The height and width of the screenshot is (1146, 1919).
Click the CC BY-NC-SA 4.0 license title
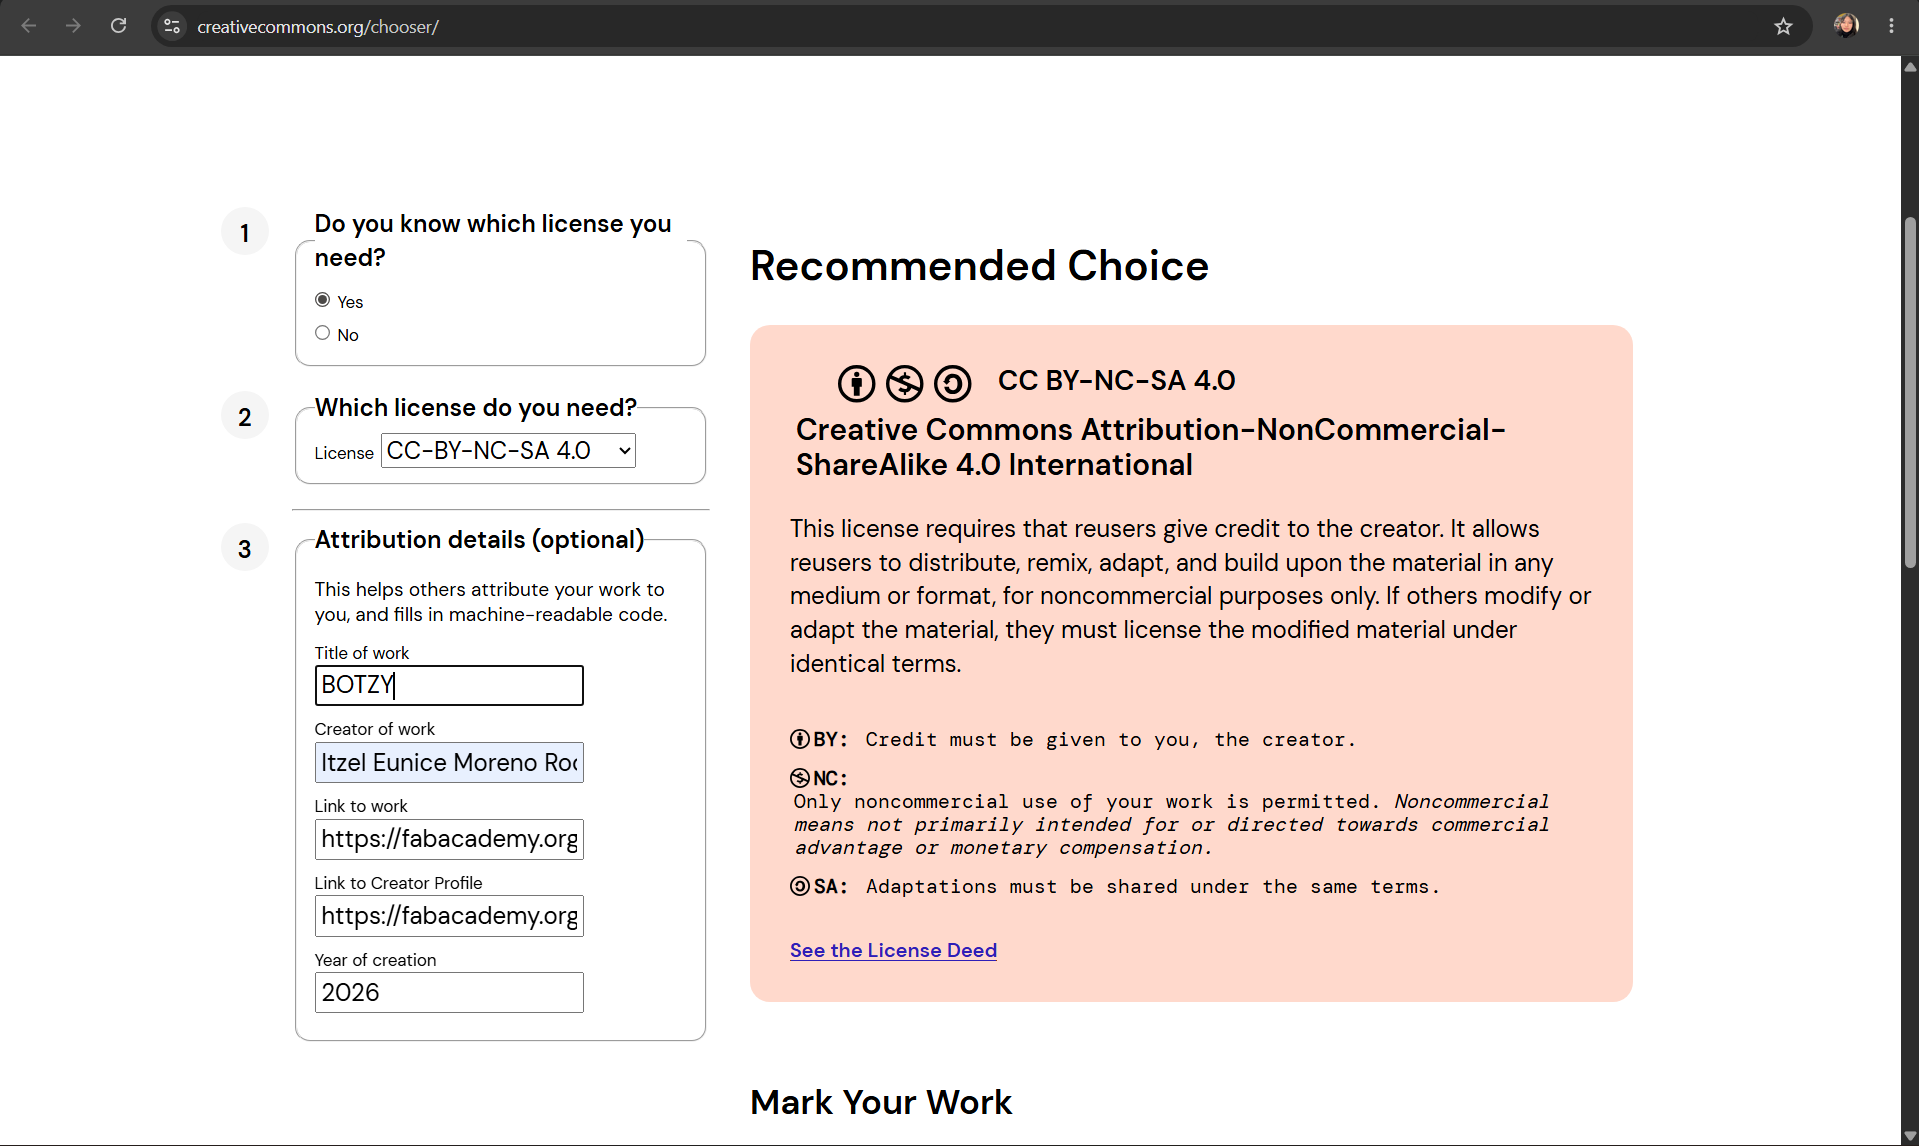click(x=1116, y=381)
